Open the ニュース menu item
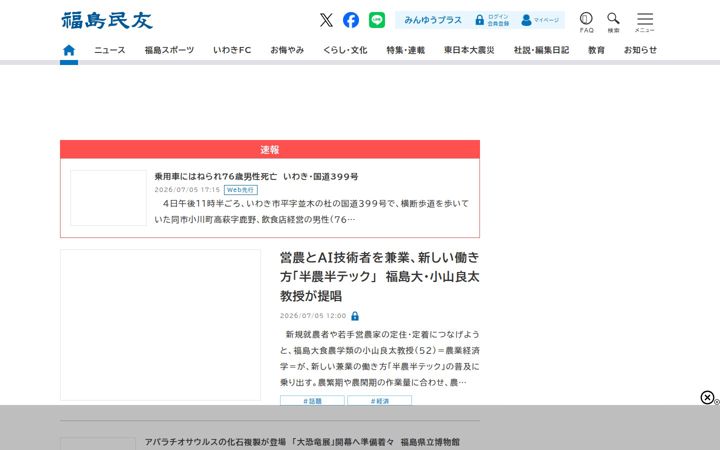 [109, 50]
